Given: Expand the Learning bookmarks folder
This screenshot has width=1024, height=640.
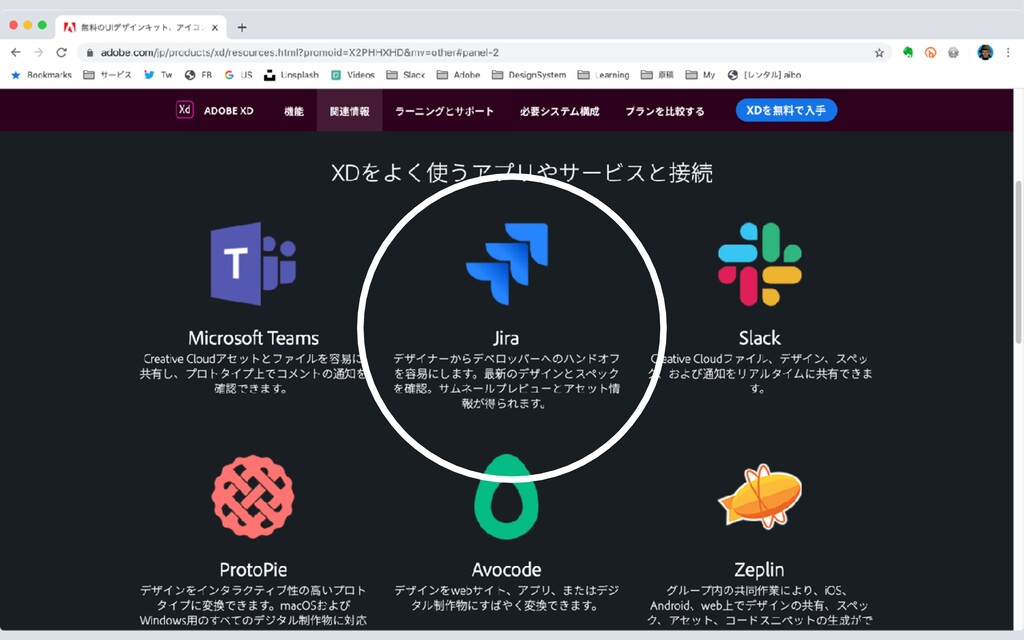Looking at the screenshot, I should pos(603,75).
